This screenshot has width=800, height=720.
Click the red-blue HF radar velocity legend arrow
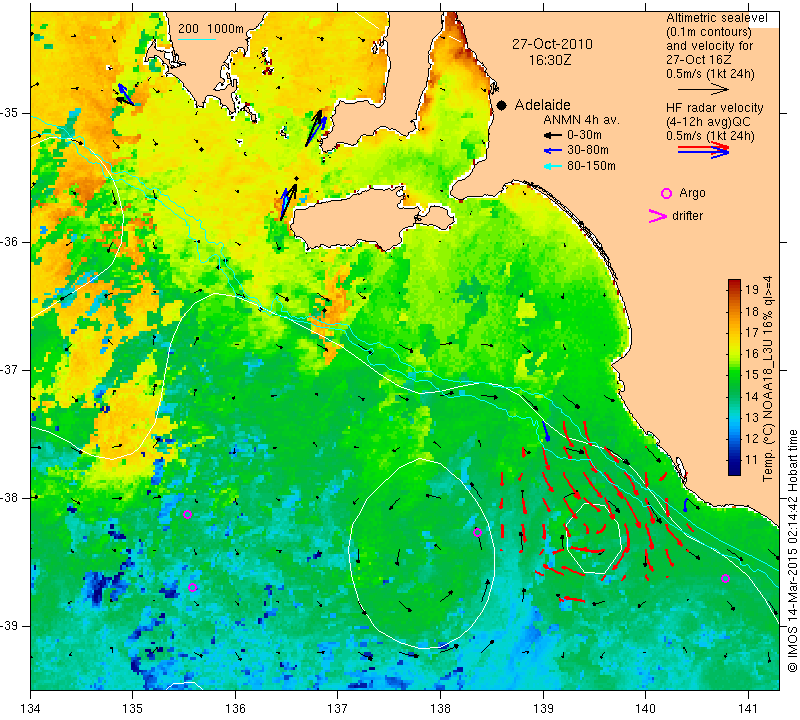704,150
